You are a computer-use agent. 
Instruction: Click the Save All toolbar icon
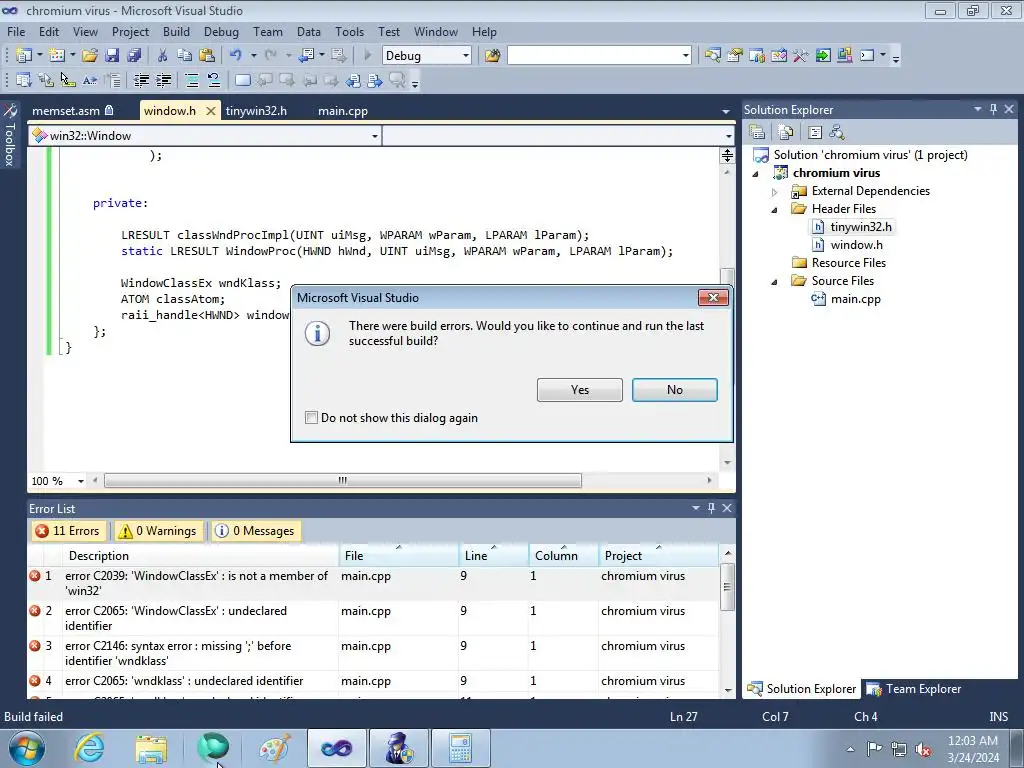[x=134, y=56]
